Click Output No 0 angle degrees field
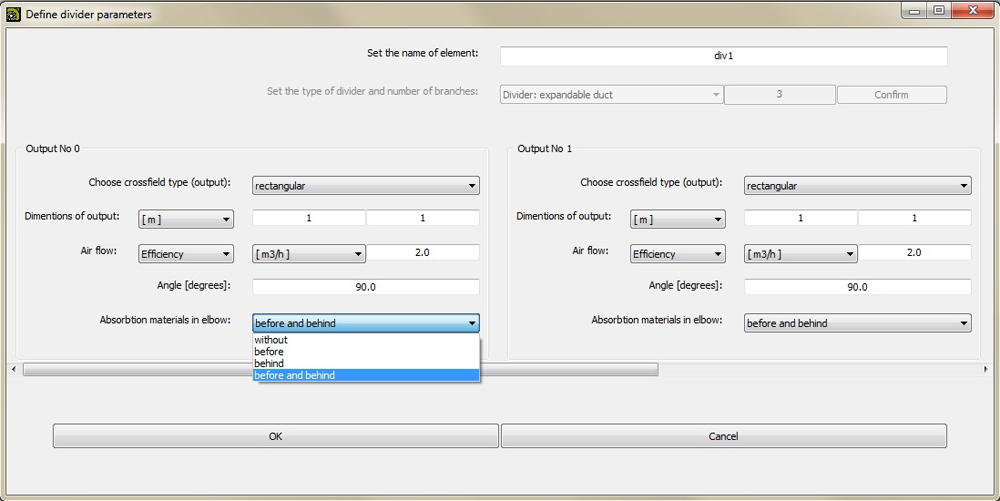Image resolution: width=1000 pixels, height=501 pixels. click(x=366, y=287)
